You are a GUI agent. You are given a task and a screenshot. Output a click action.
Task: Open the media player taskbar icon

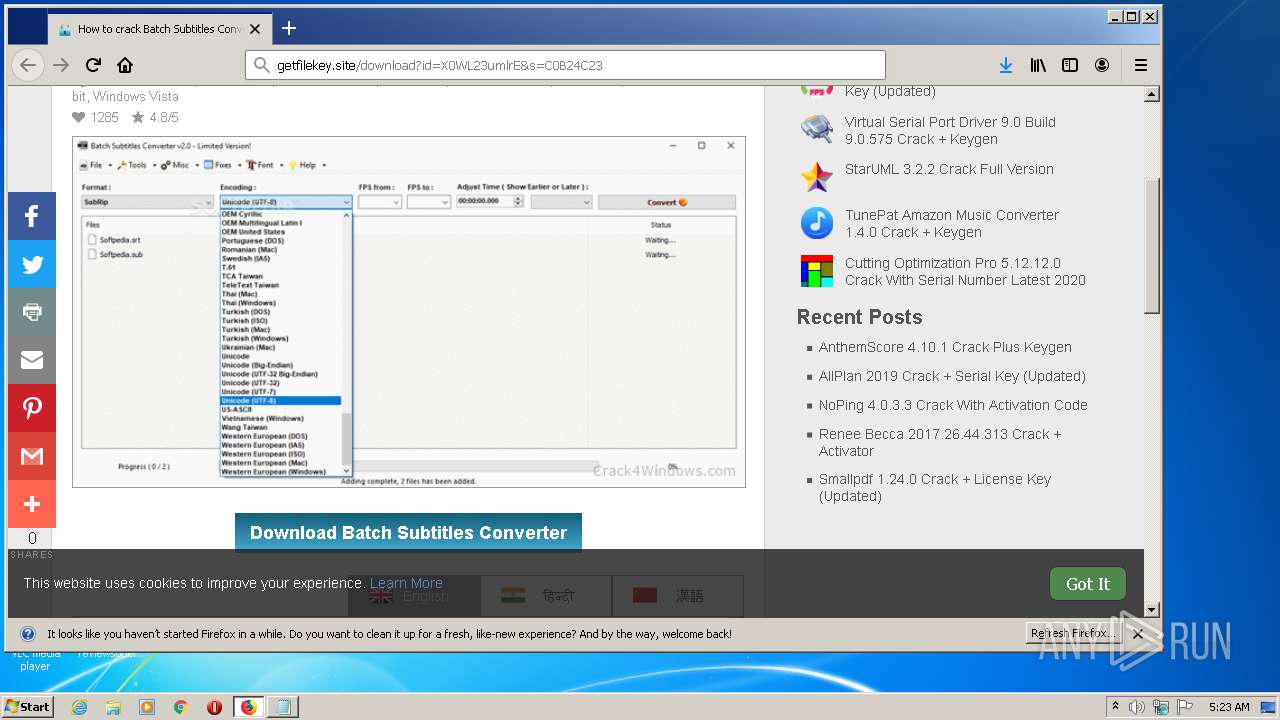click(147, 707)
